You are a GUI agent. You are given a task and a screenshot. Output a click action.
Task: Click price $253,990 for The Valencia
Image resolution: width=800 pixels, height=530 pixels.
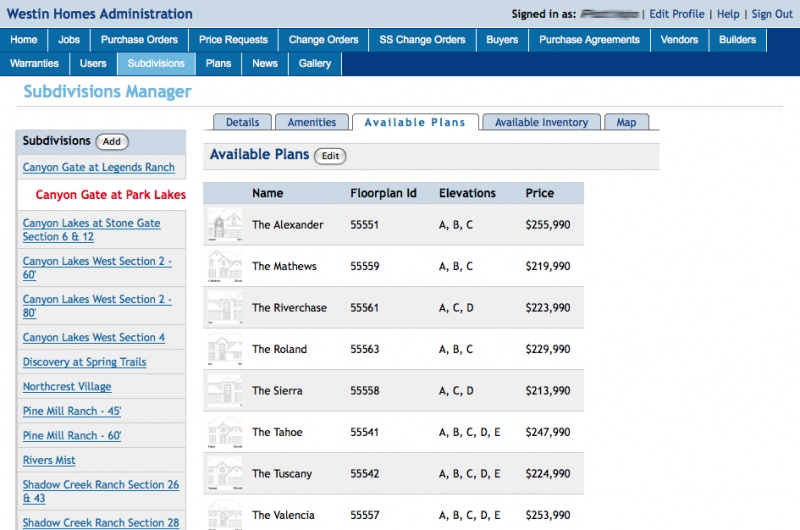548,515
